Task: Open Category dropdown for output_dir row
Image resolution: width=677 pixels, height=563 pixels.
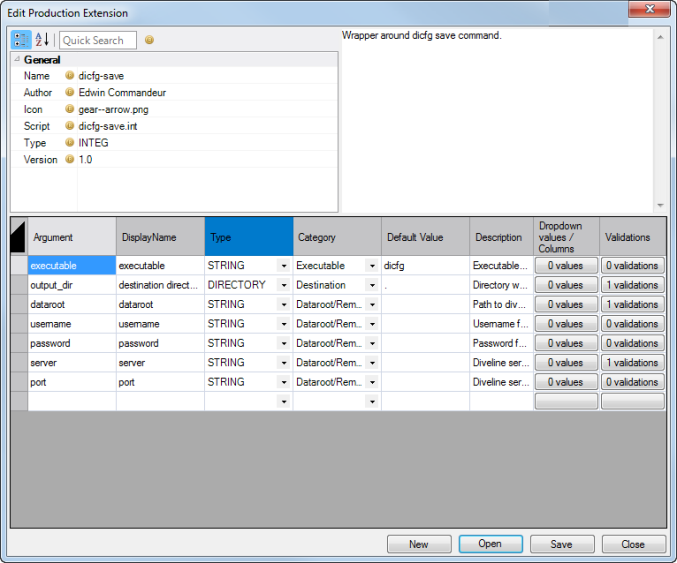Action: 372,285
